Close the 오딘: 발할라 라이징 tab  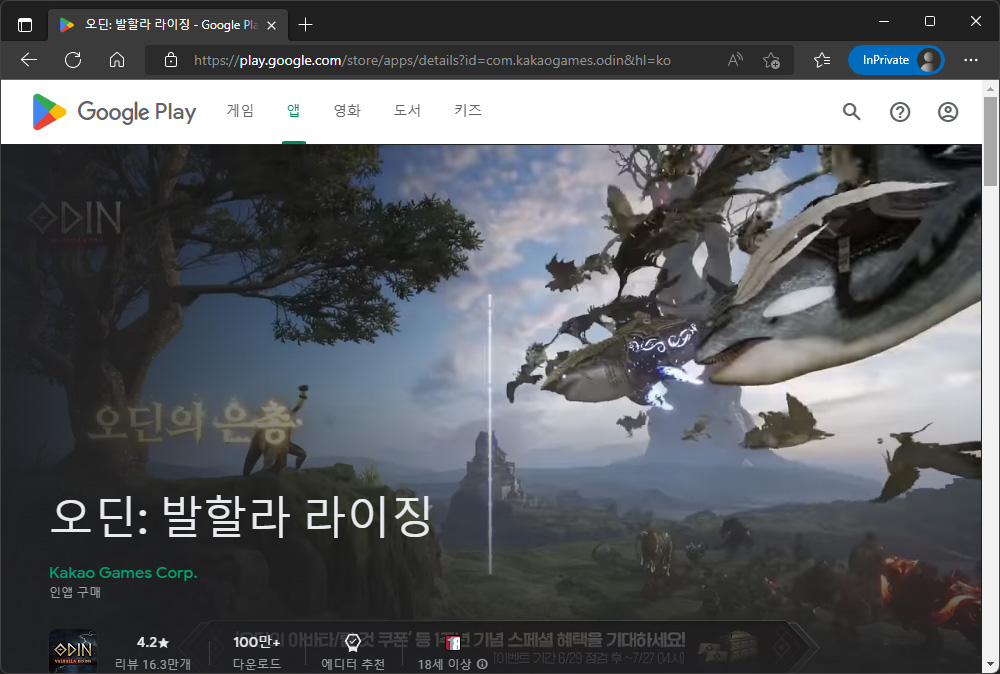271,25
